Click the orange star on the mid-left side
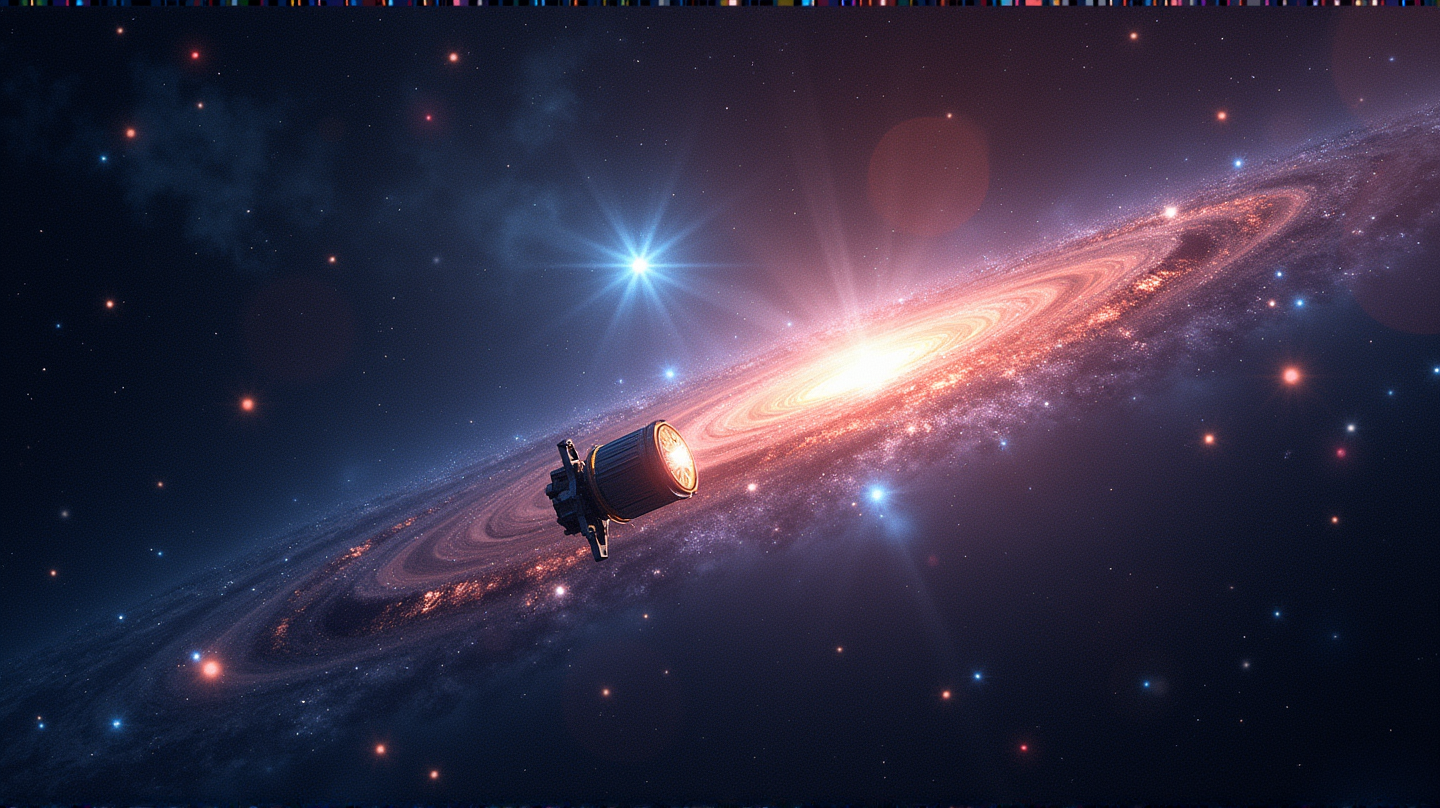Screen dimensions: 1440x808 (246, 404)
